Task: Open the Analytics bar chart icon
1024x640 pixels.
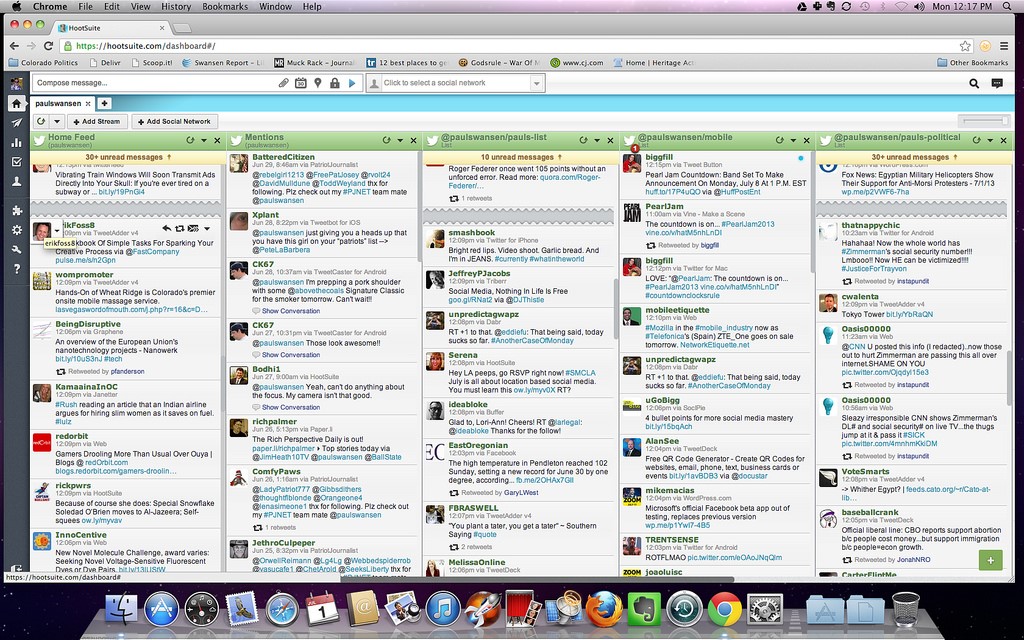Action: 16,142
